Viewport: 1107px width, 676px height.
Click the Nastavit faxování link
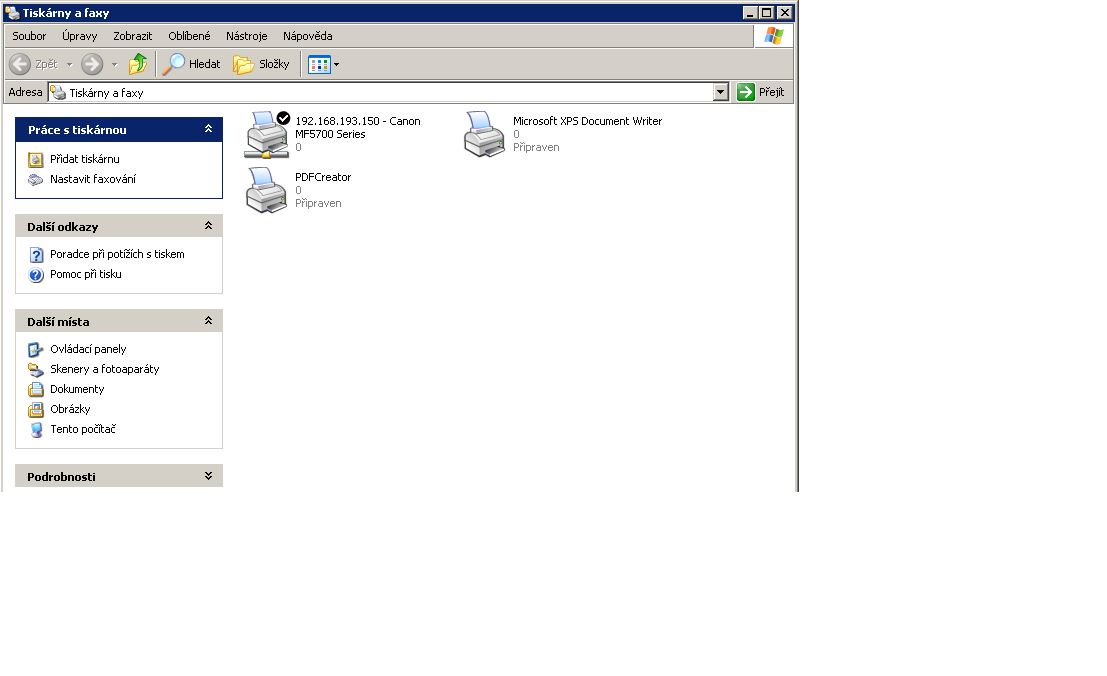(92, 179)
